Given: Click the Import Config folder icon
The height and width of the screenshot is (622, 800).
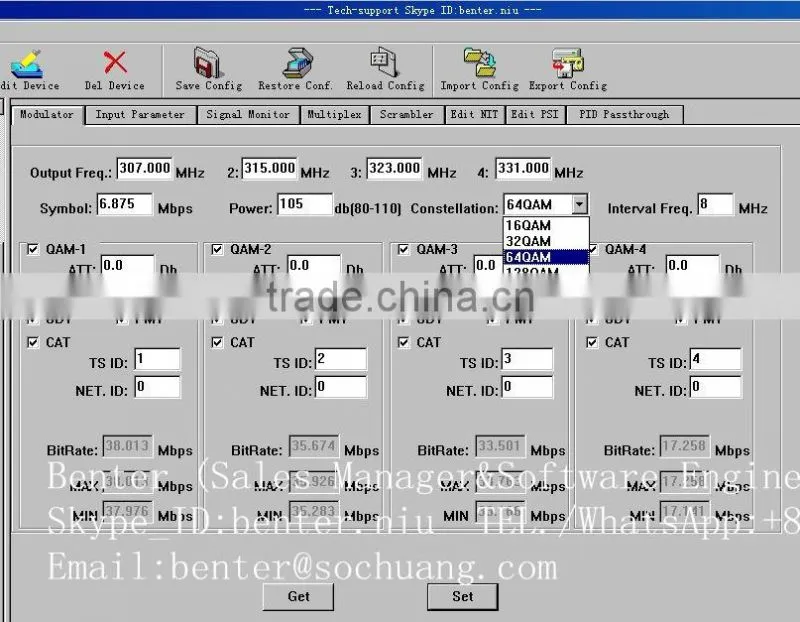Looking at the screenshot, I should pyautogui.click(x=479, y=63).
